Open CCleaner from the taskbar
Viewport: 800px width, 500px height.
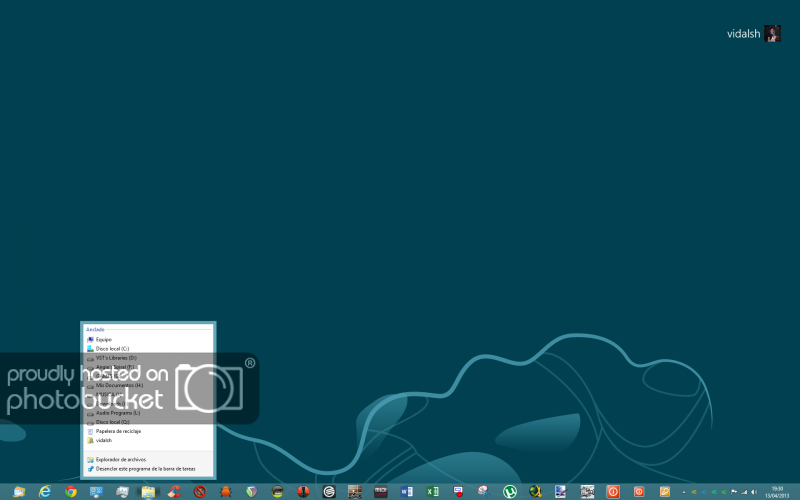(x=174, y=491)
